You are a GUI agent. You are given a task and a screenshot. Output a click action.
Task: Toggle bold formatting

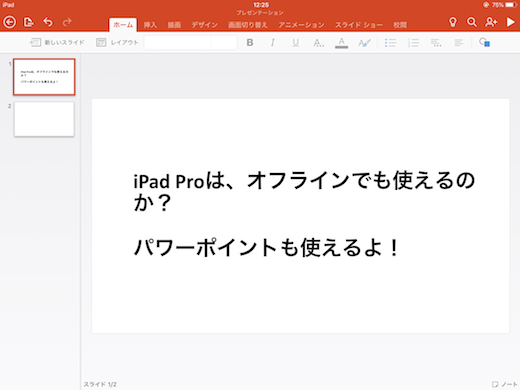pos(250,43)
